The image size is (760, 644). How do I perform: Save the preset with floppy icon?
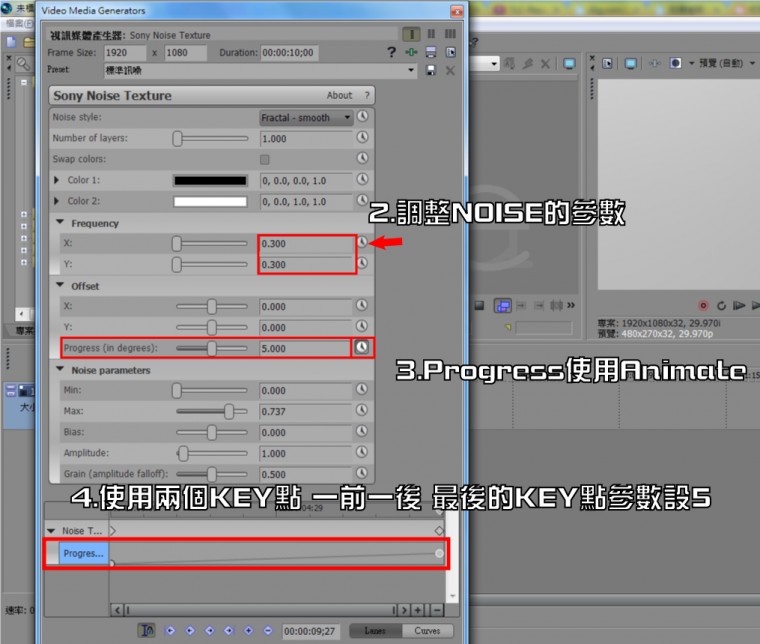(x=430, y=70)
